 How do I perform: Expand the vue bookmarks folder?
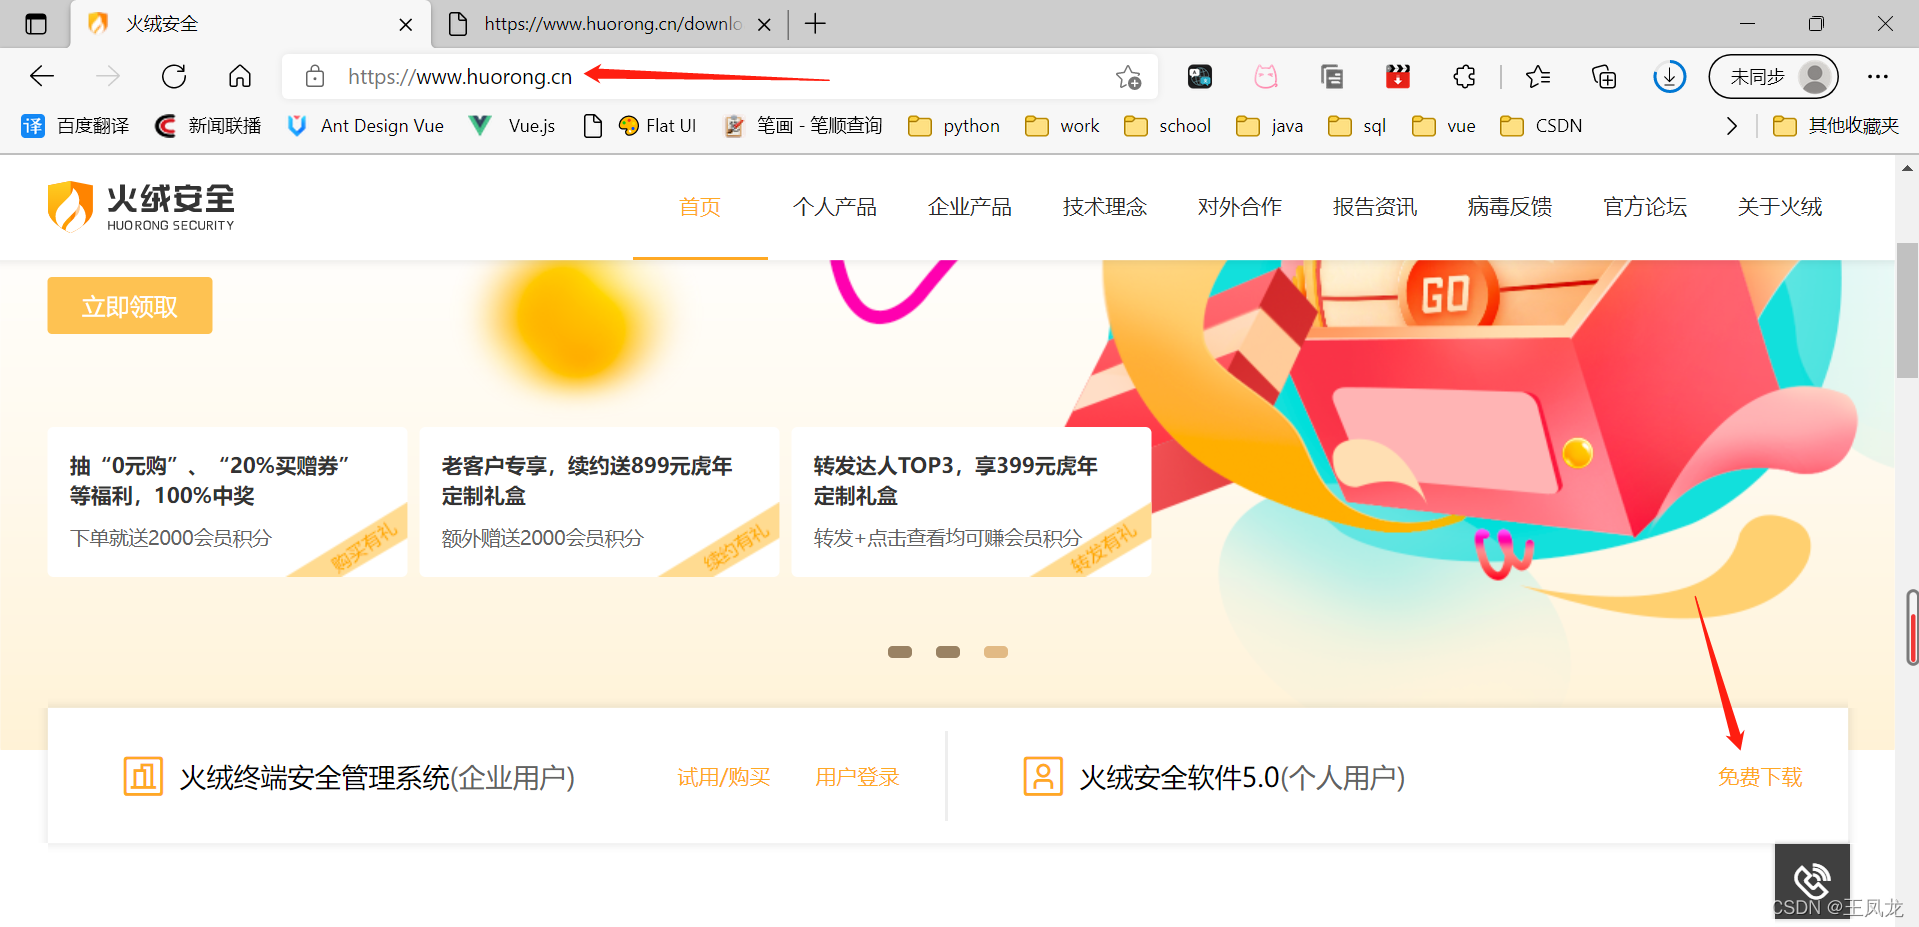pos(1444,126)
